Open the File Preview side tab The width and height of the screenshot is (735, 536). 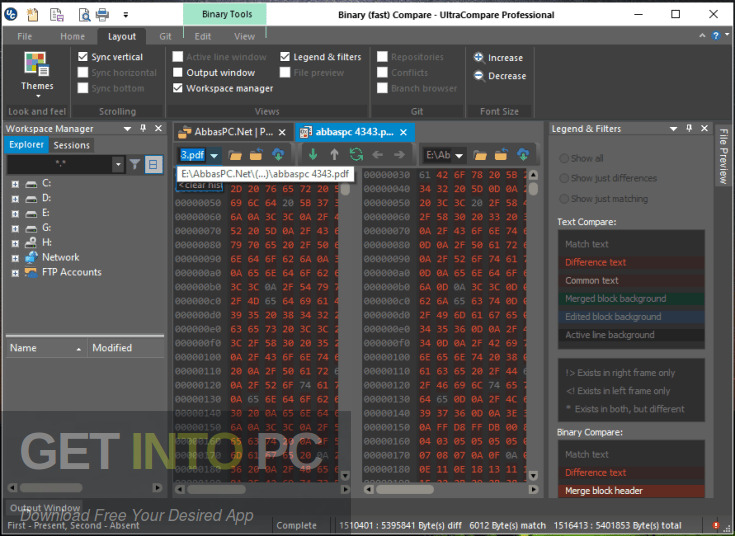click(x=724, y=155)
